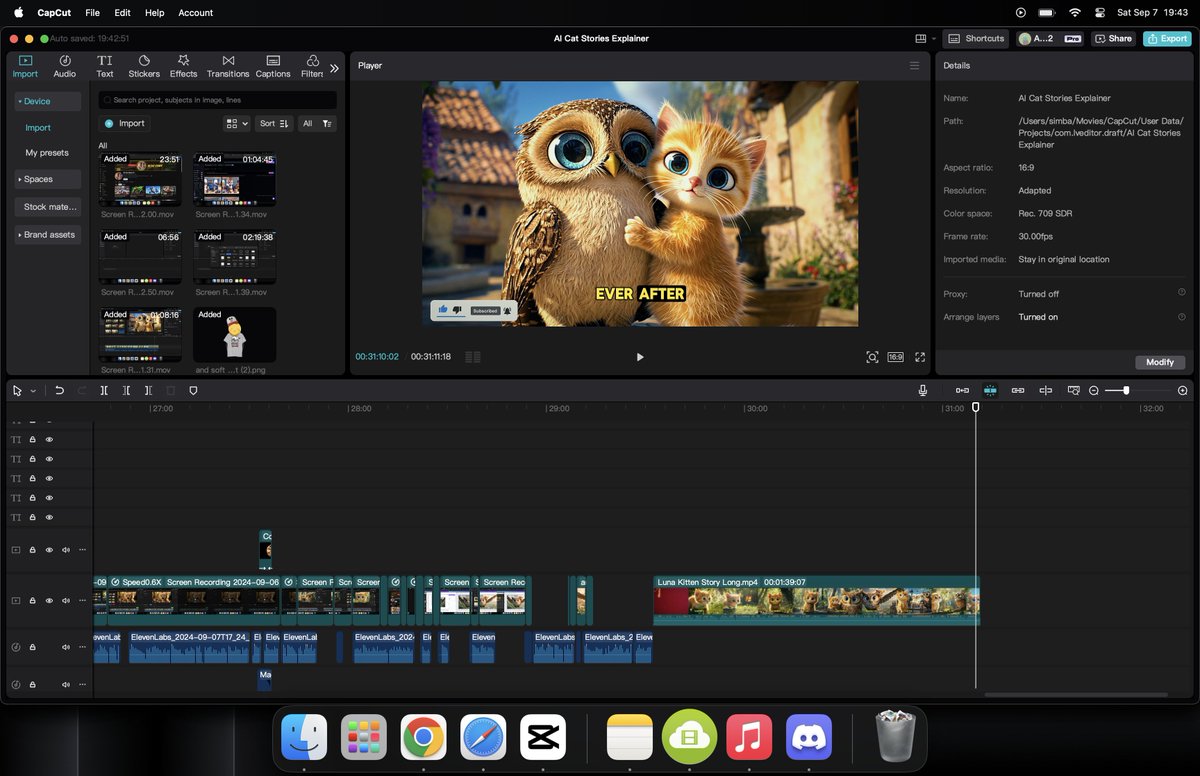
Task: Select My presets in the sidebar
Action: pyautogui.click(x=47, y=153)
